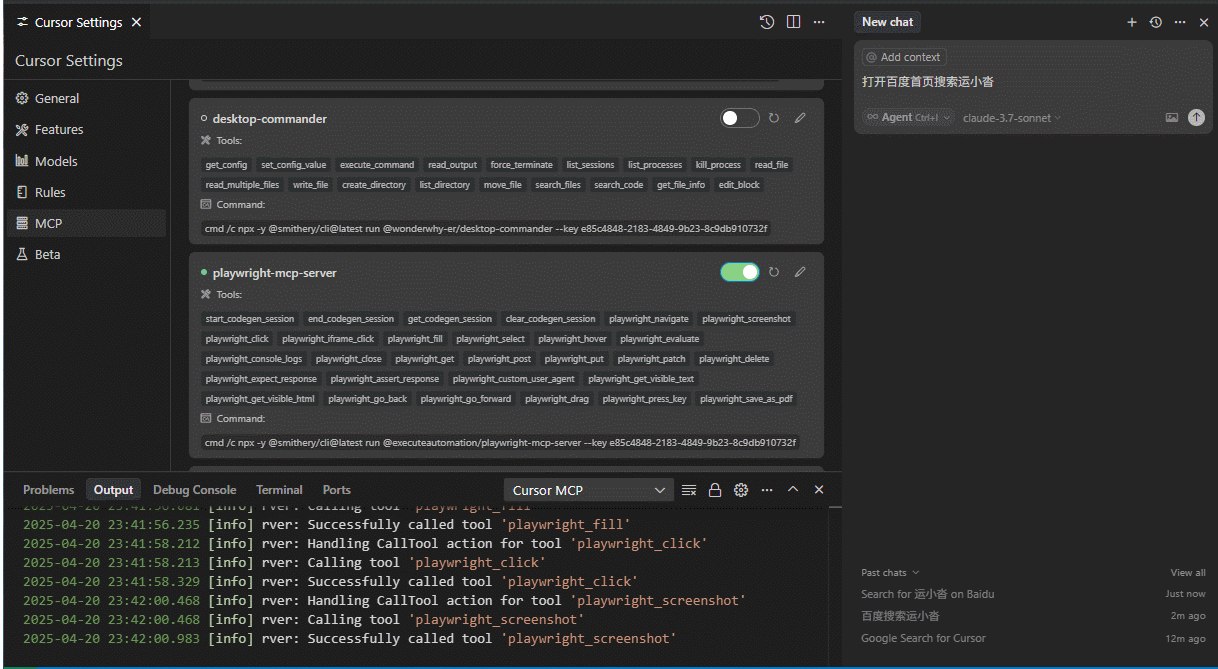Click the kill_process tool tag
This screenshot has width=1218, height=669.
[718, 165]
